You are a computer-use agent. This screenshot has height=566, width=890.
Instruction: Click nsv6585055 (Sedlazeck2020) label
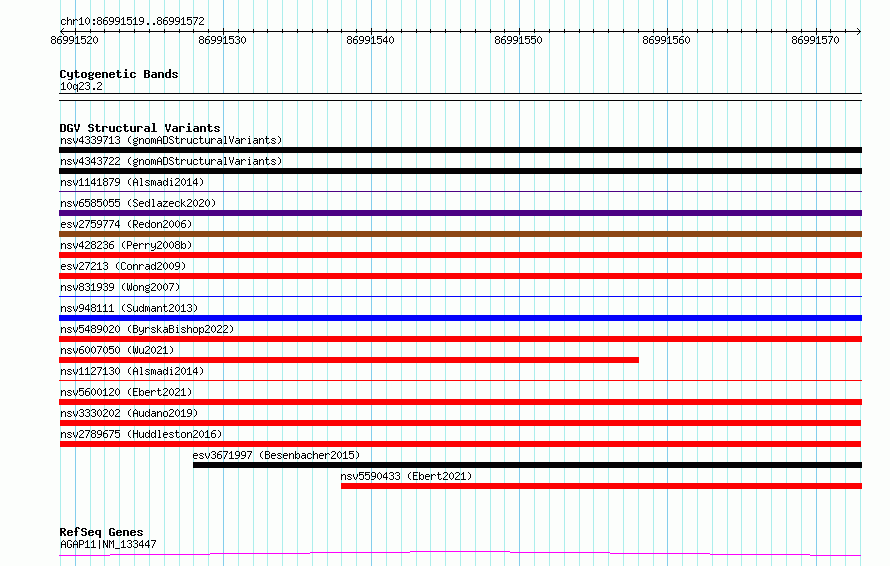138,203
